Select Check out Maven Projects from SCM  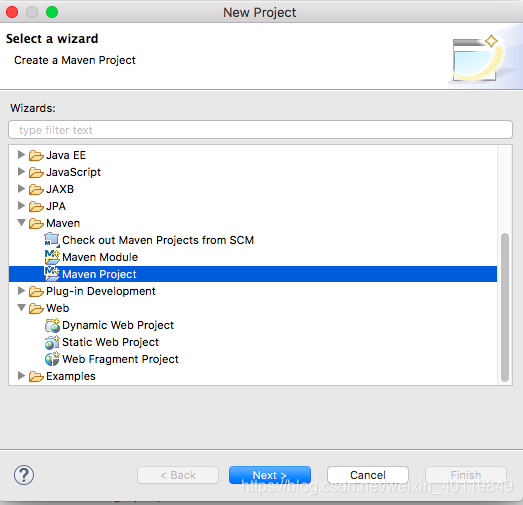point(158,240)
